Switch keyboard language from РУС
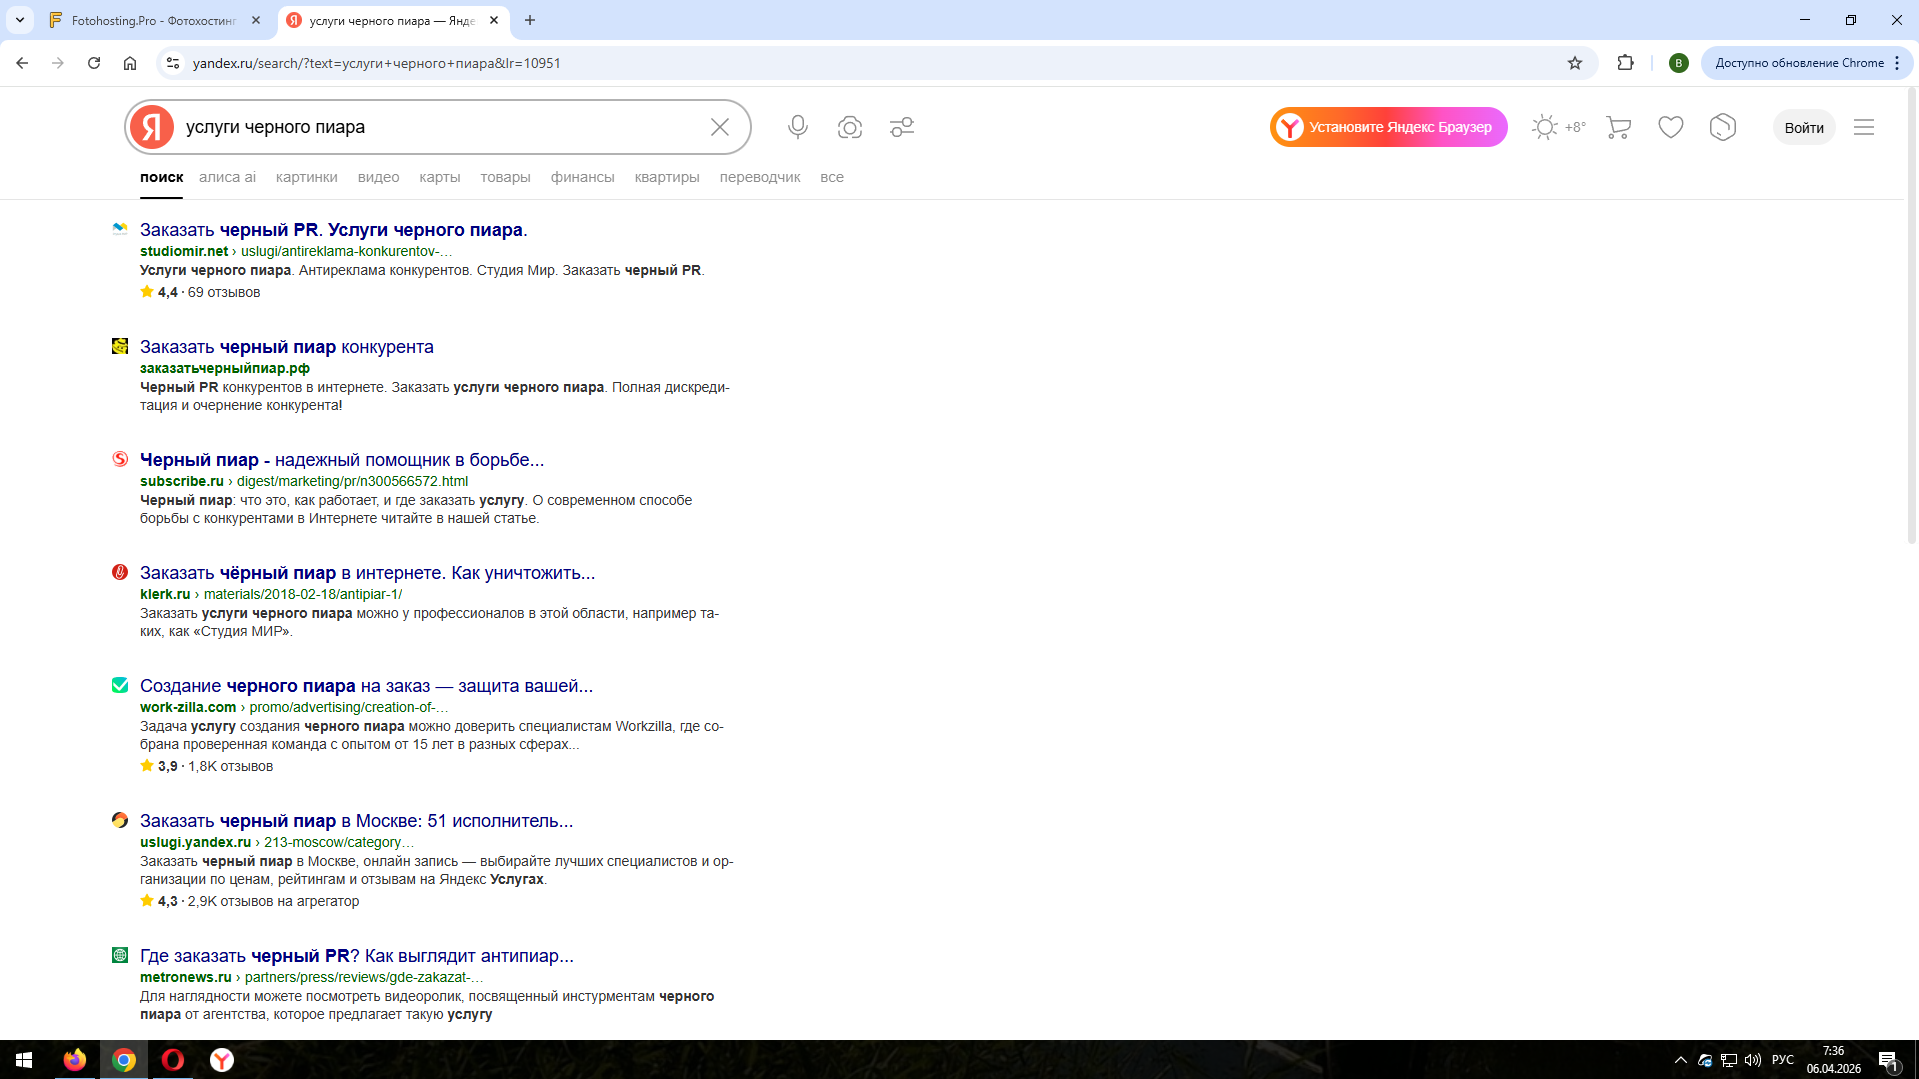The width and height of the screenshot is (1919, 1079). coord(1783,1060)
